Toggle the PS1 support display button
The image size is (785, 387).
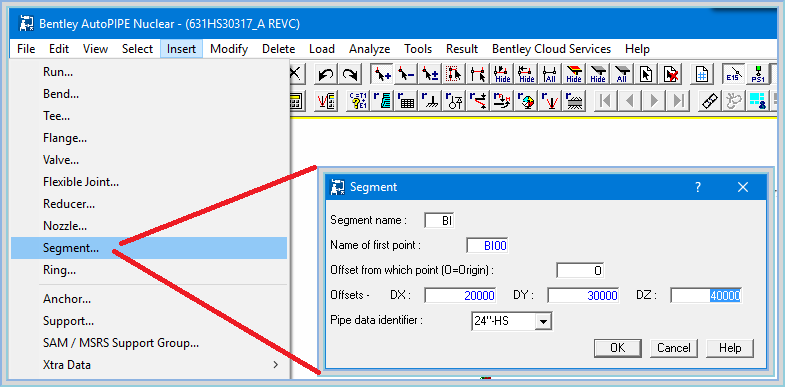point(758,75)
